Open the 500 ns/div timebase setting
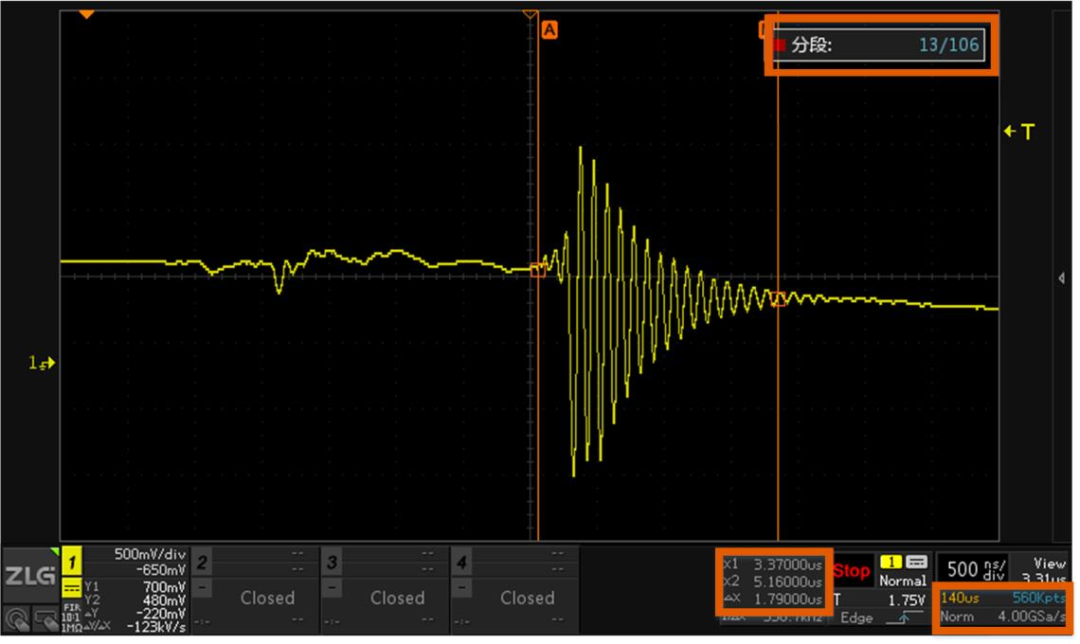The width and height of the screenshot is (1080, 644). (970, 570)
